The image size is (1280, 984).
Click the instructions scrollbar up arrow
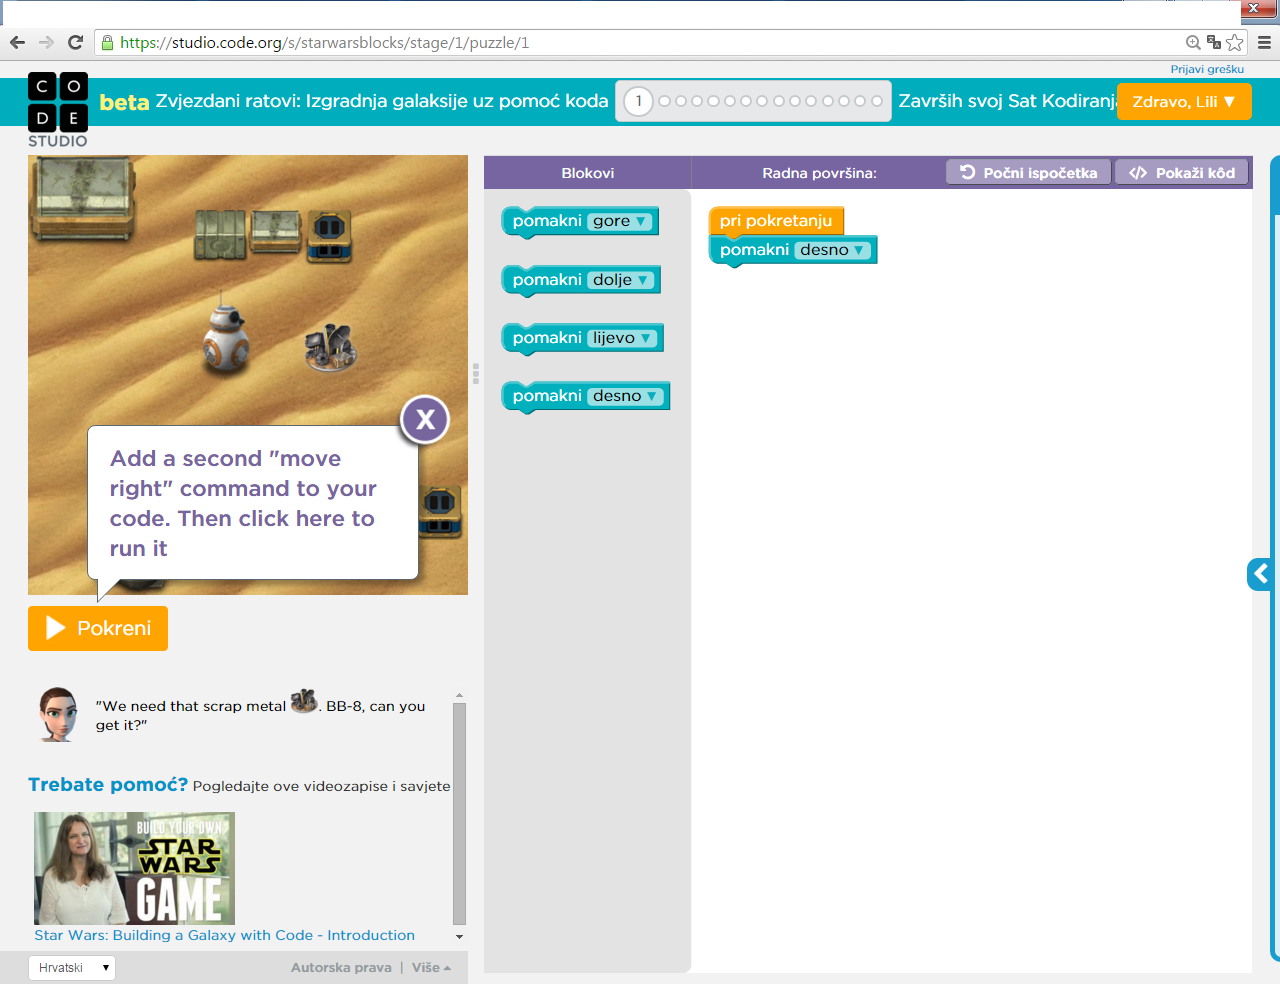click(x=459, y=695)
